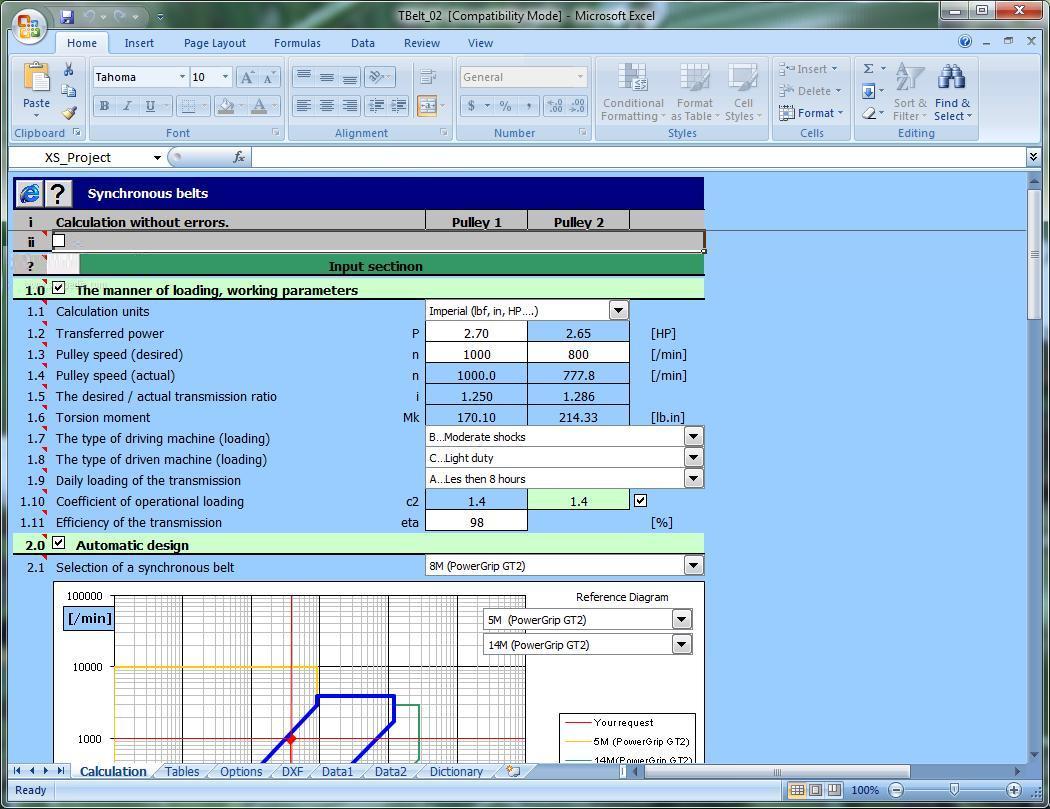The height and width of the screenshot is (809, 1050).
Task: Switch to Normal view in status bar
Action: 797,790
